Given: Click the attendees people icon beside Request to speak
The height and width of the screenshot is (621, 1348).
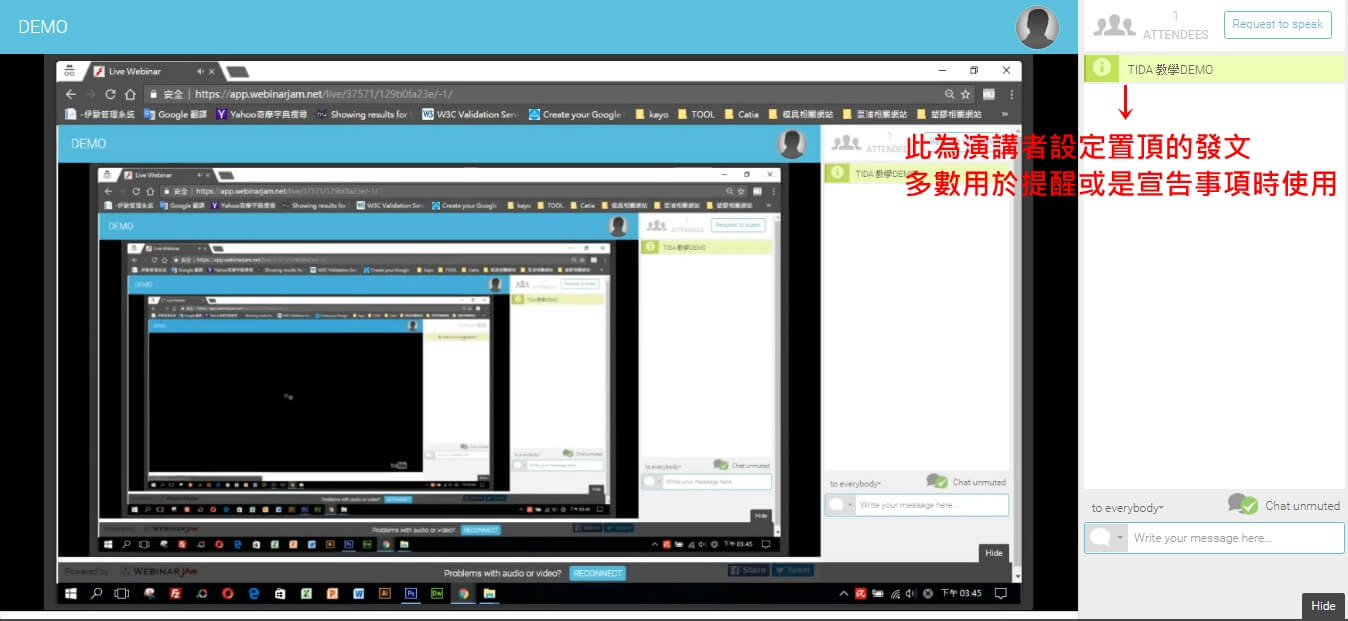Looking at the screenshot, I should 1114,26.
